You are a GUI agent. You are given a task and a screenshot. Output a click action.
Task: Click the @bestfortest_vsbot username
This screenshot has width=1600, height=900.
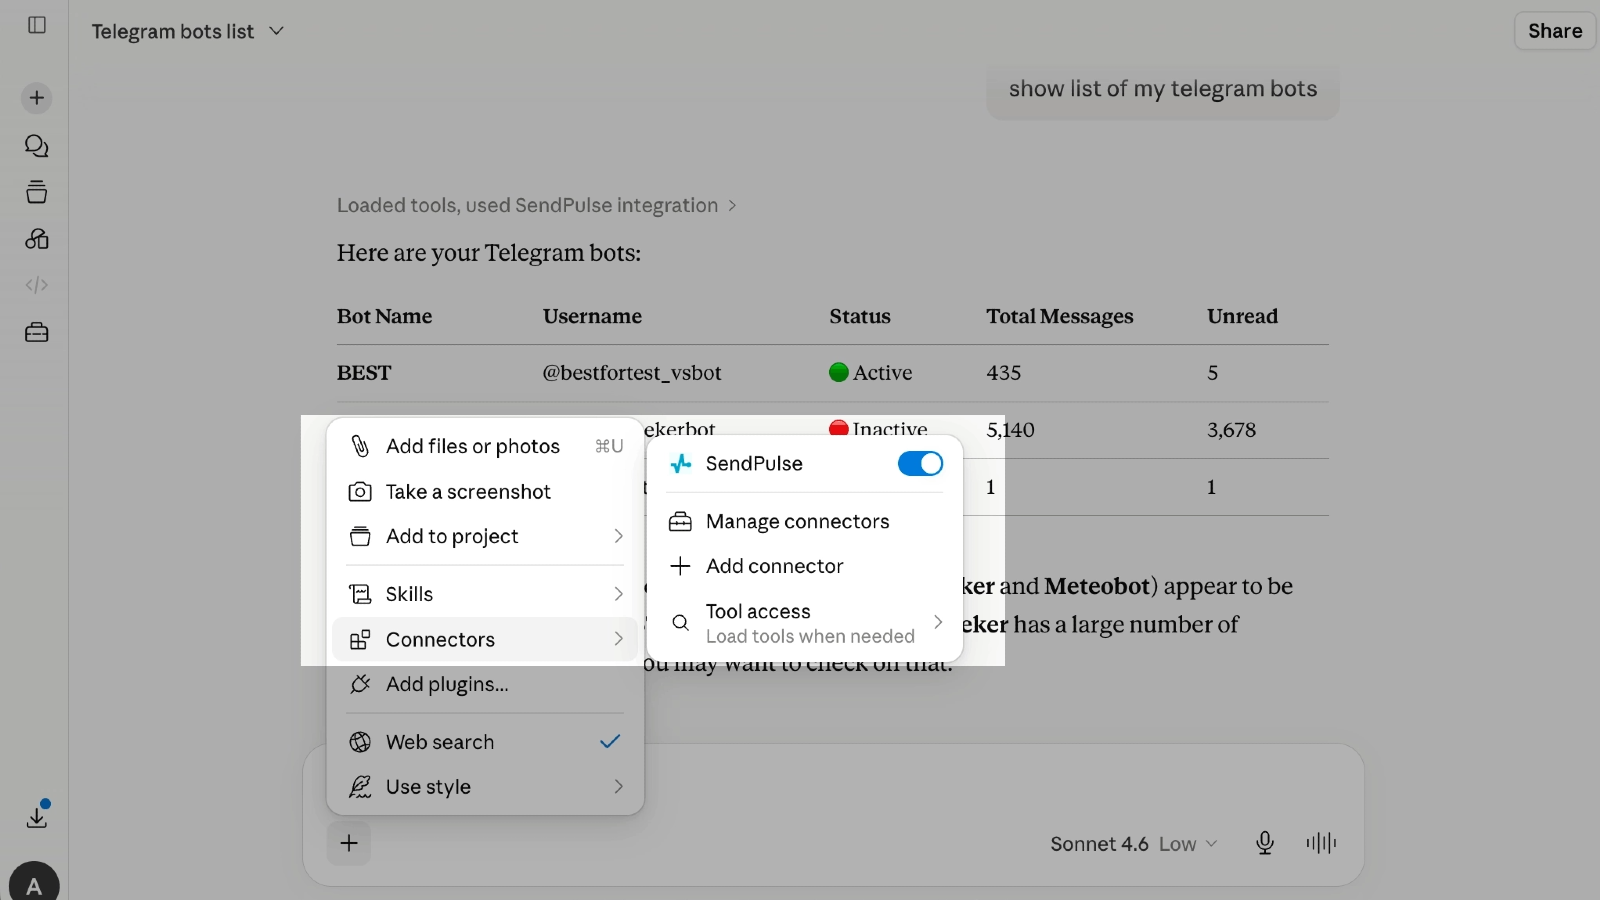click(x=632, y=373)
